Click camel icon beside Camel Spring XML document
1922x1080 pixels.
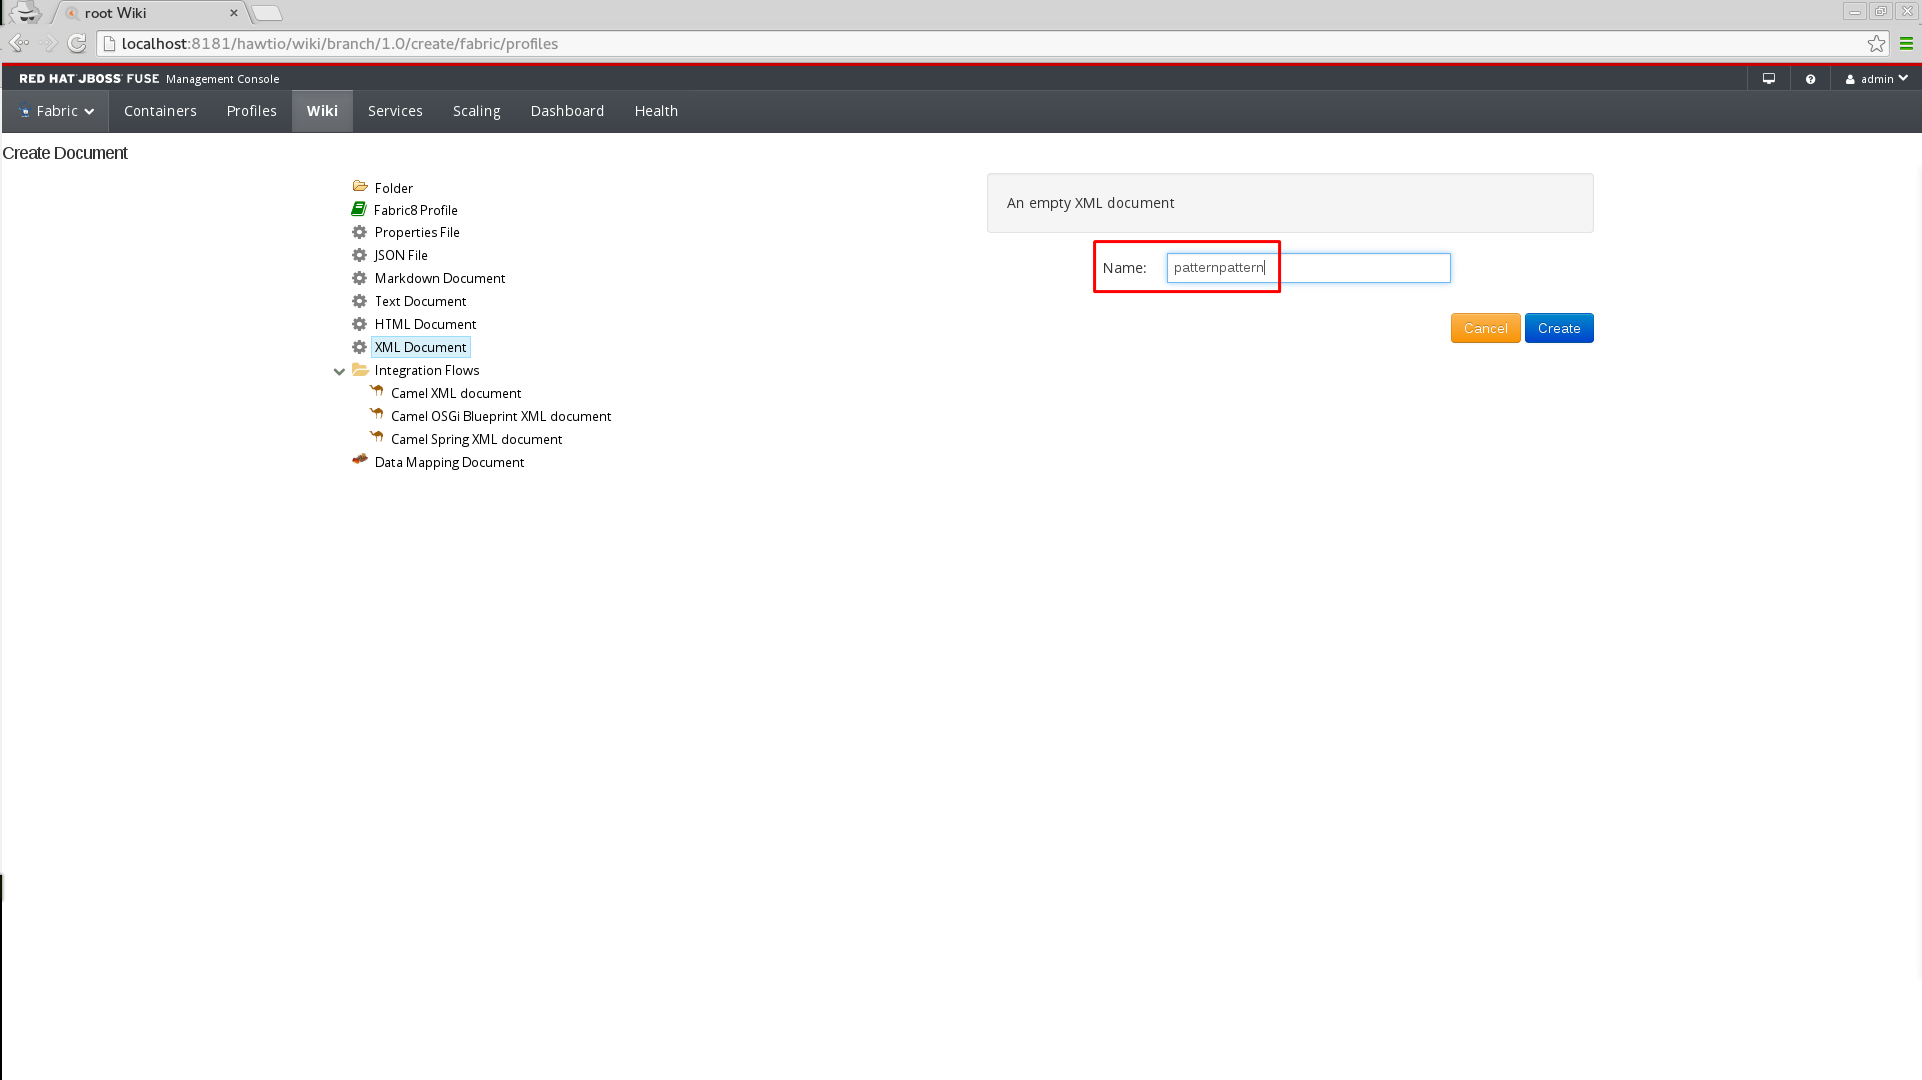377,438
